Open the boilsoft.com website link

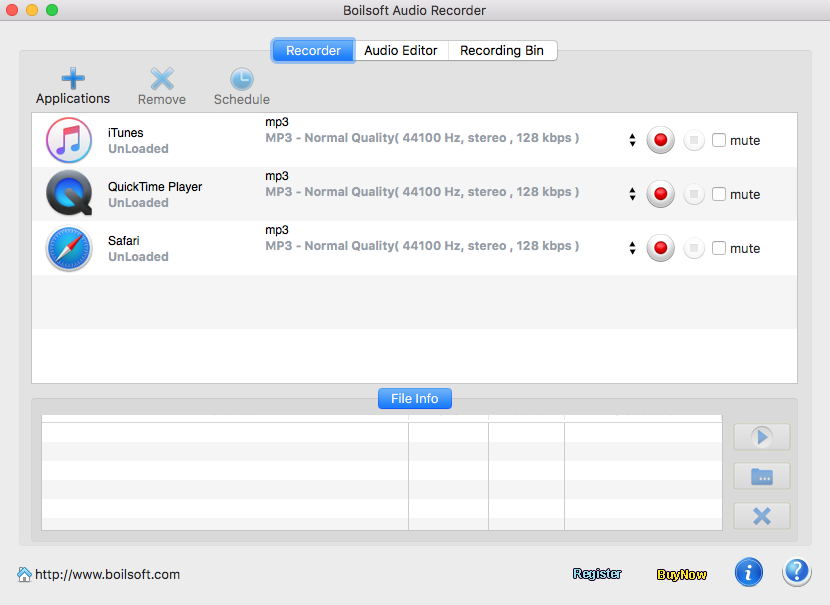pos(107,574)
